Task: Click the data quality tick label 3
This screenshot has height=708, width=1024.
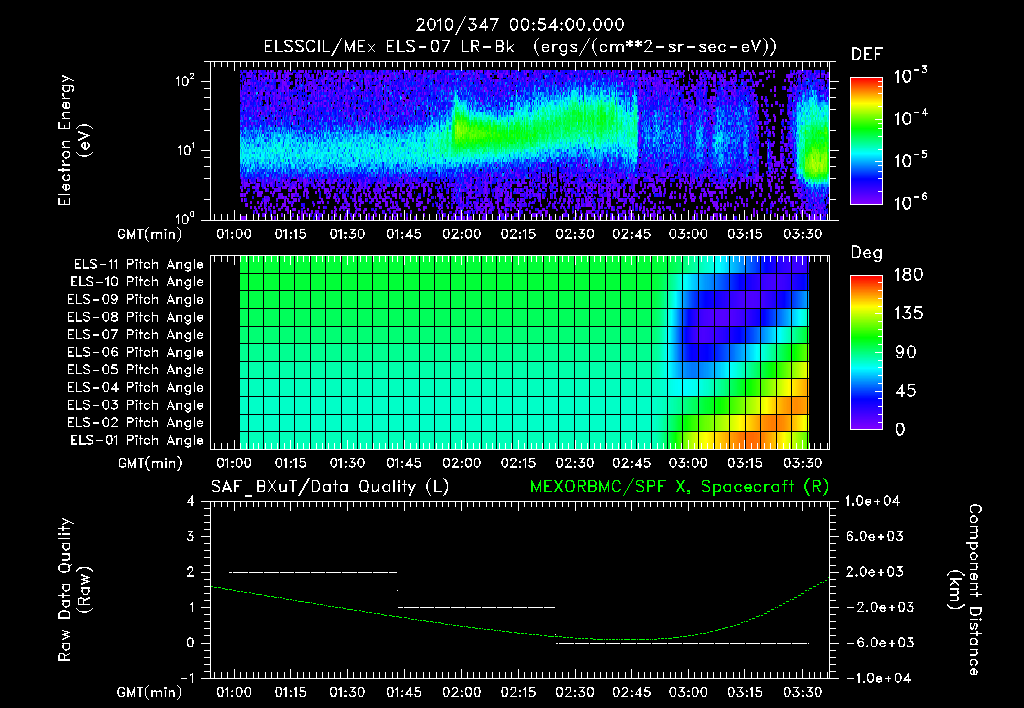Action: pos(190,537)
